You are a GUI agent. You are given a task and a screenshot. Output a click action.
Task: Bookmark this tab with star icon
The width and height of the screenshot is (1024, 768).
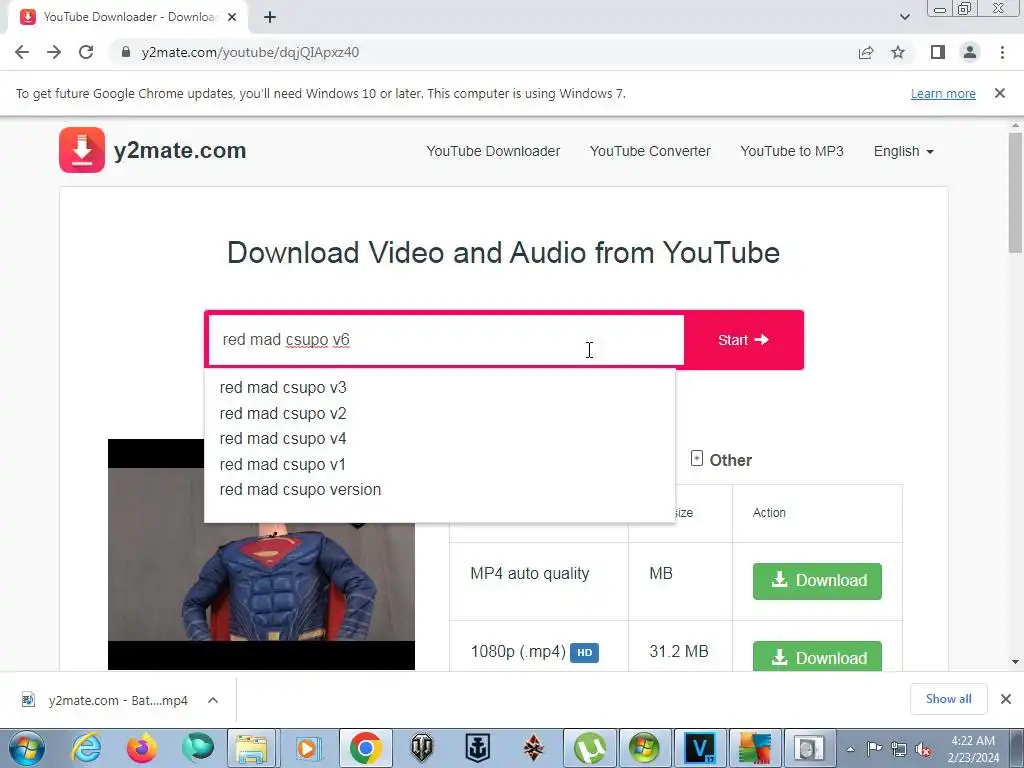[898, 52]
